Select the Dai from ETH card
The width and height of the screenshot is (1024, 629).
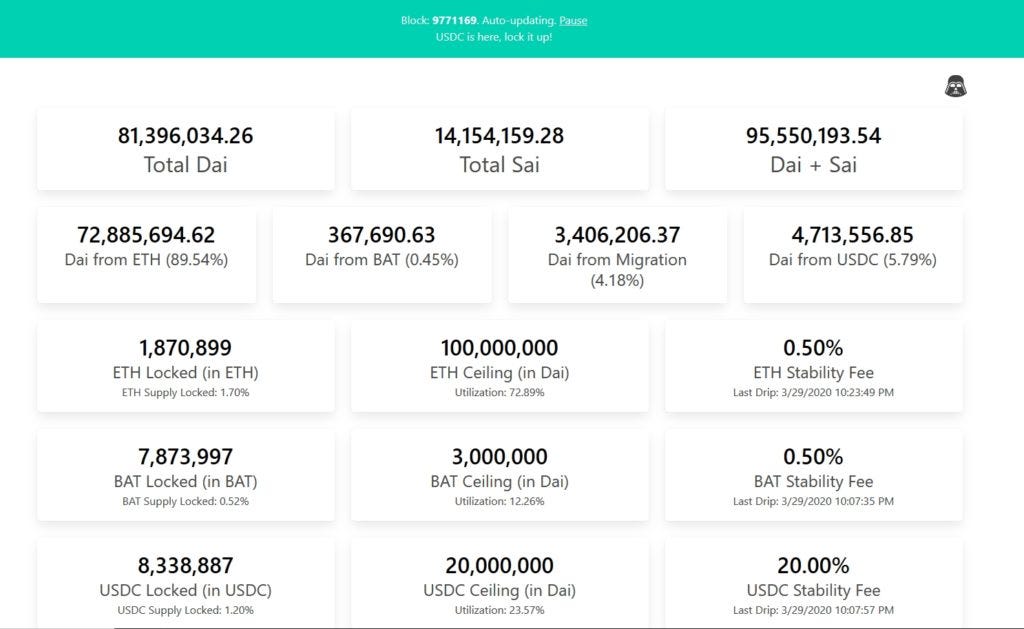pos(146,254)
